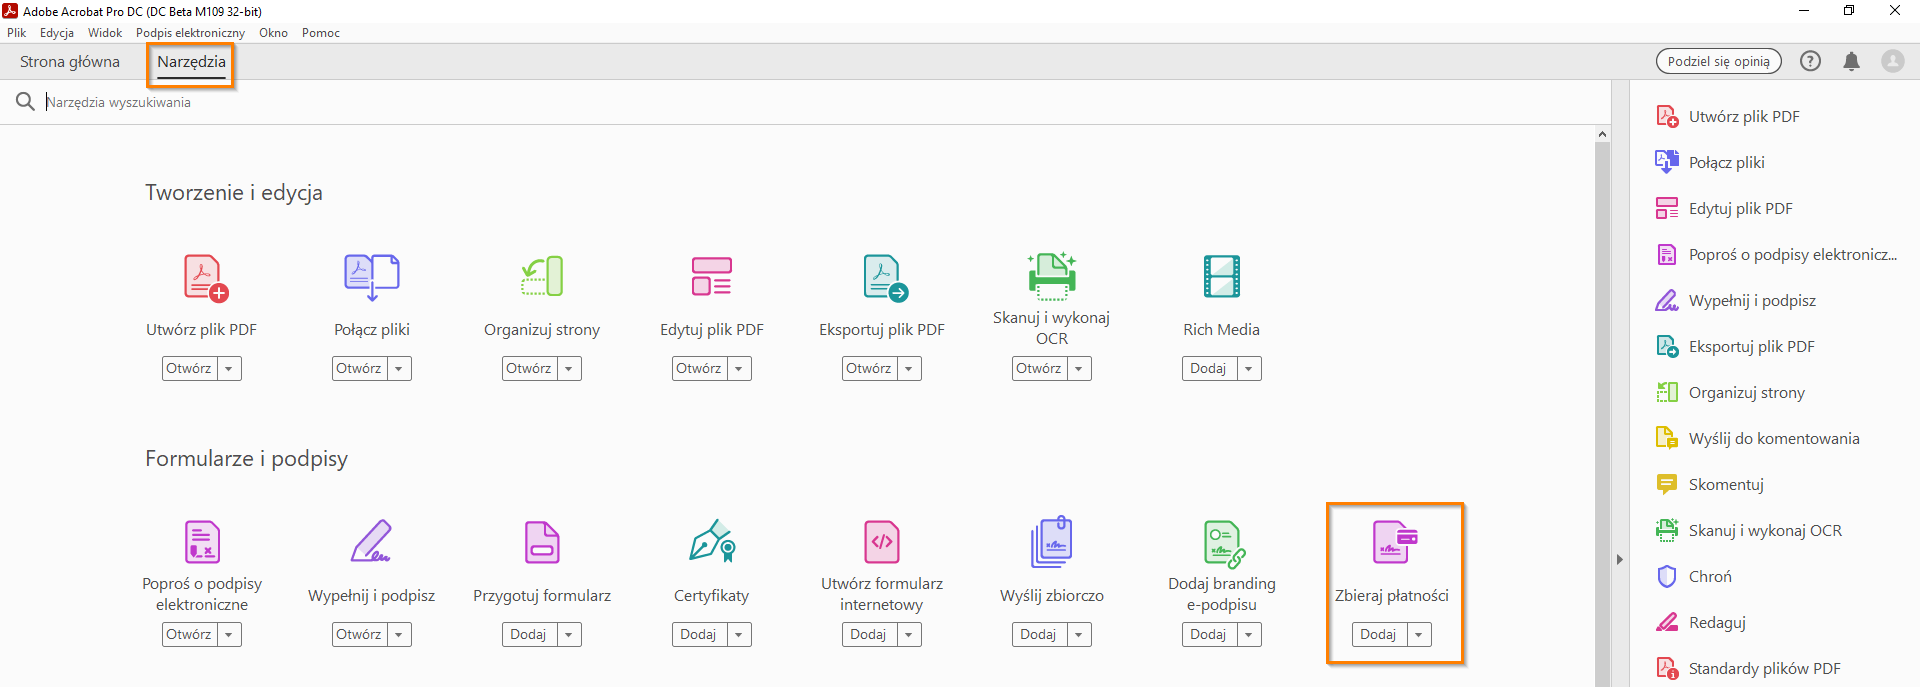The width and height of the screenshot is (1920, 687).
Task: Click the Przygotuj formularz tool icon
Action: pyautogui.click(x=542, y=542)
